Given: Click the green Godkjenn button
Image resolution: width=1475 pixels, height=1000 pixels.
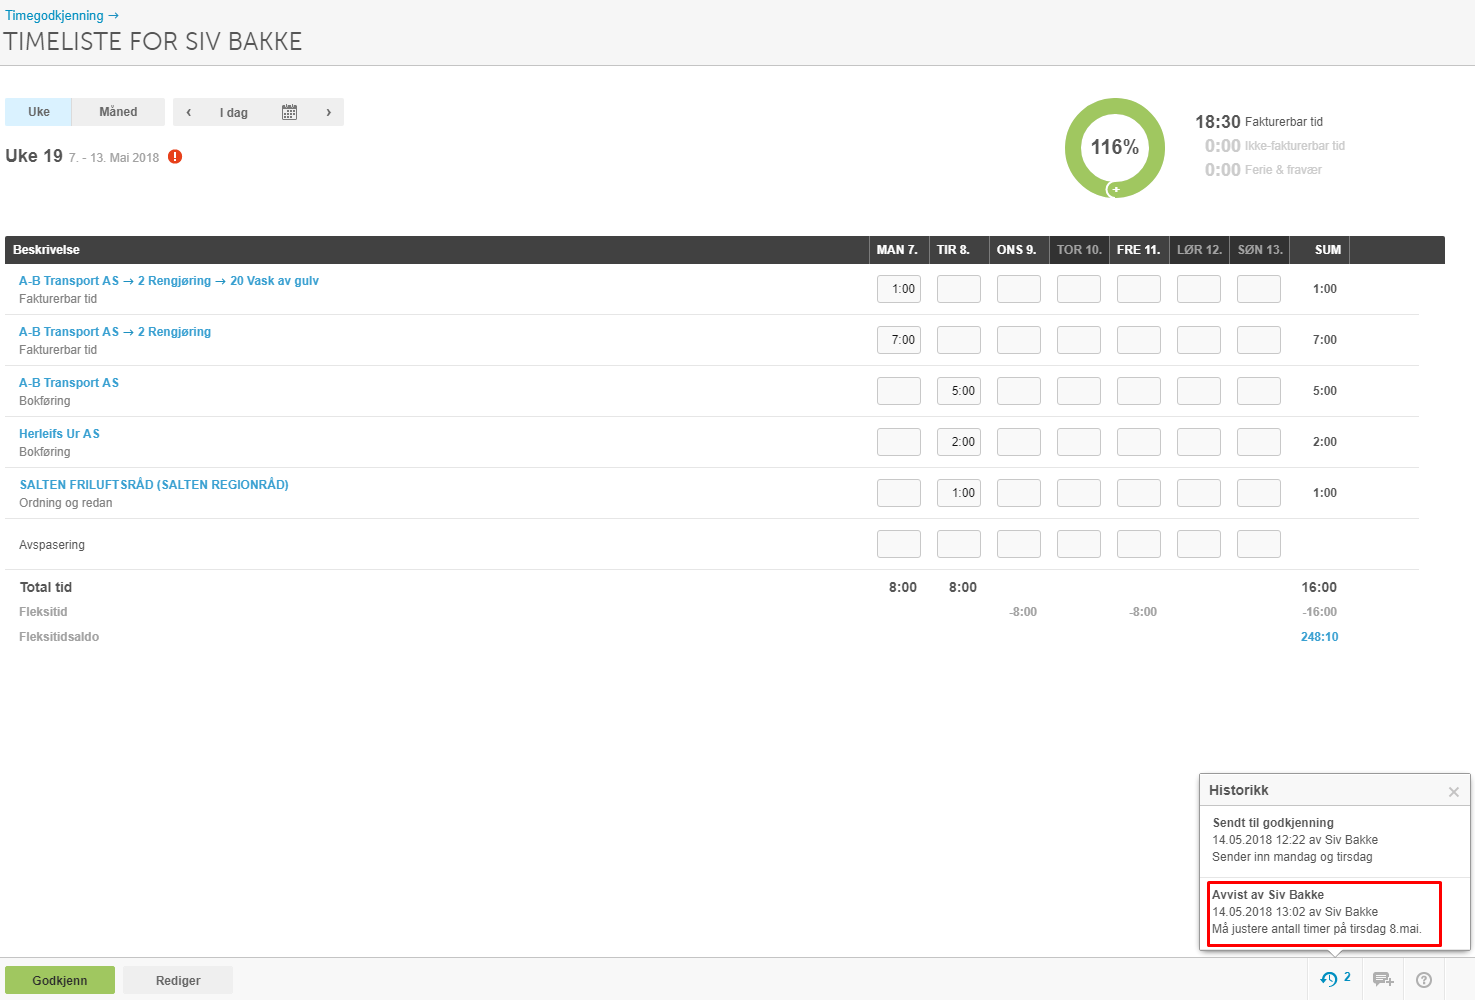Looking at the screenshot, I should pyautogui.click(x=60, y=980).
